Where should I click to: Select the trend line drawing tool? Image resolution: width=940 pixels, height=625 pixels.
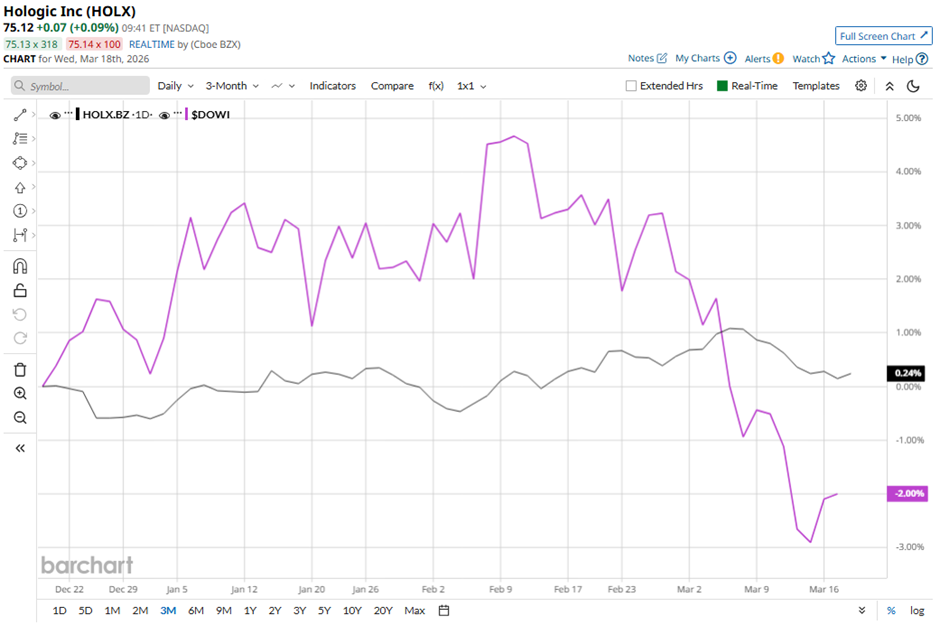20,115
